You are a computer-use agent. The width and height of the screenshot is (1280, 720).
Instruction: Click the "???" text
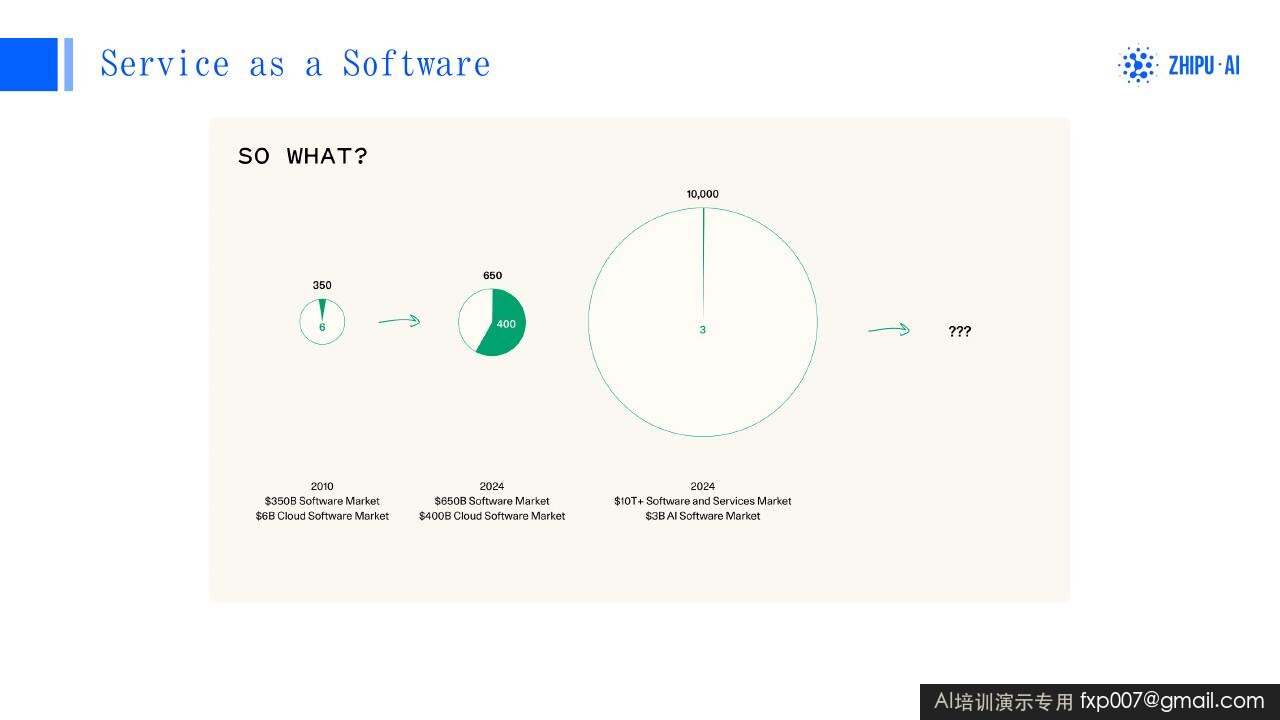[x=960, y=331]
